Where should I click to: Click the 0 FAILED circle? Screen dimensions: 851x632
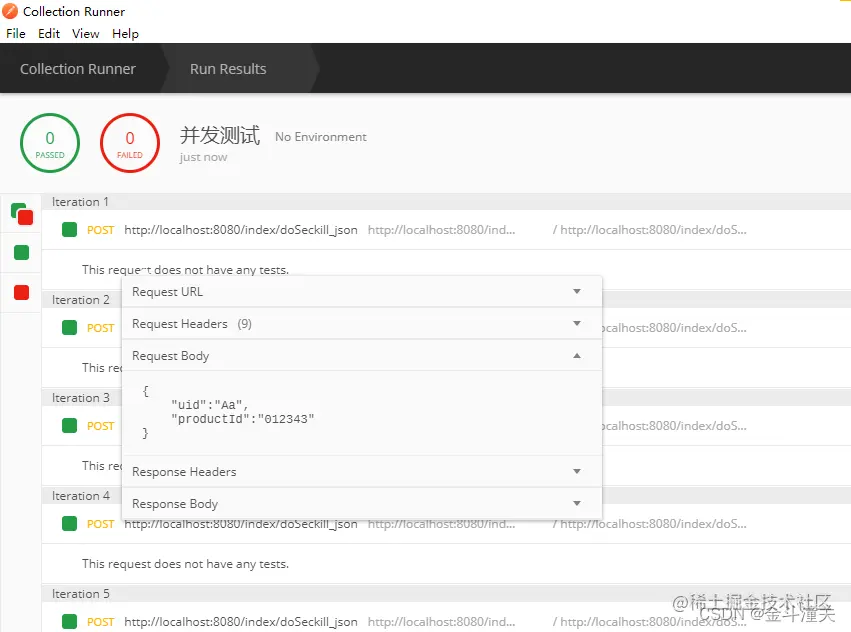[x=130, y=143]
